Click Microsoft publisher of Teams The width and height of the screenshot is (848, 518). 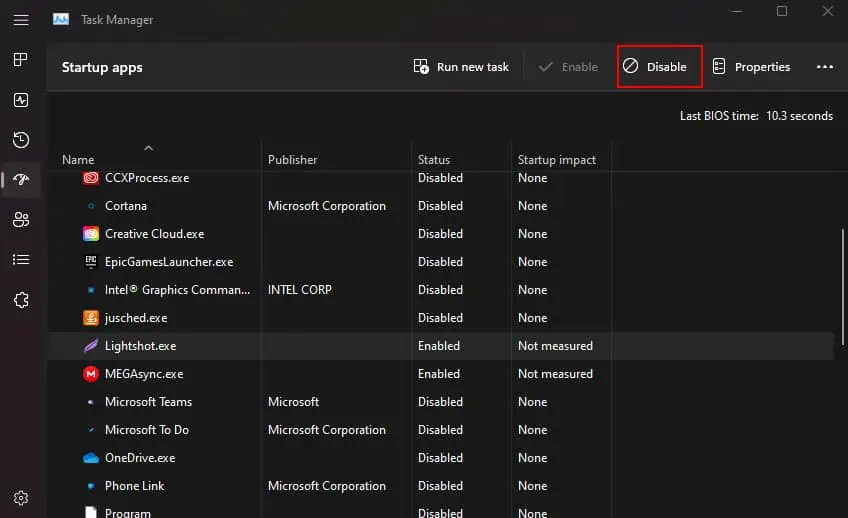293,402
